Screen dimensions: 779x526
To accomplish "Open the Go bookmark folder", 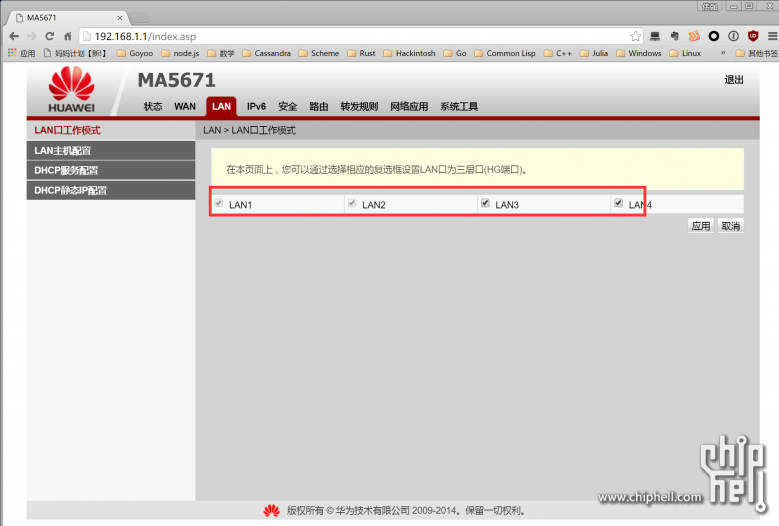I will point(455,53).
